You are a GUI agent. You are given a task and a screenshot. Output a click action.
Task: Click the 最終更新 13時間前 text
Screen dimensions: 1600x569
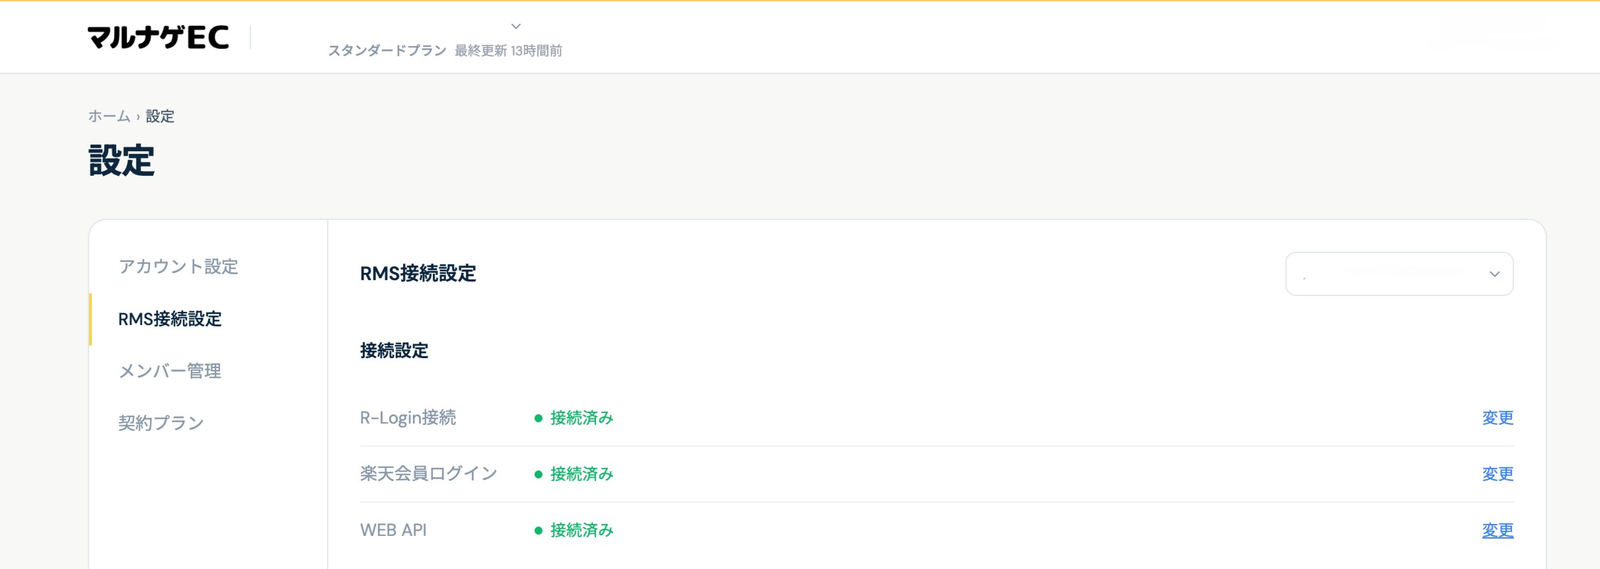(508, 50)
